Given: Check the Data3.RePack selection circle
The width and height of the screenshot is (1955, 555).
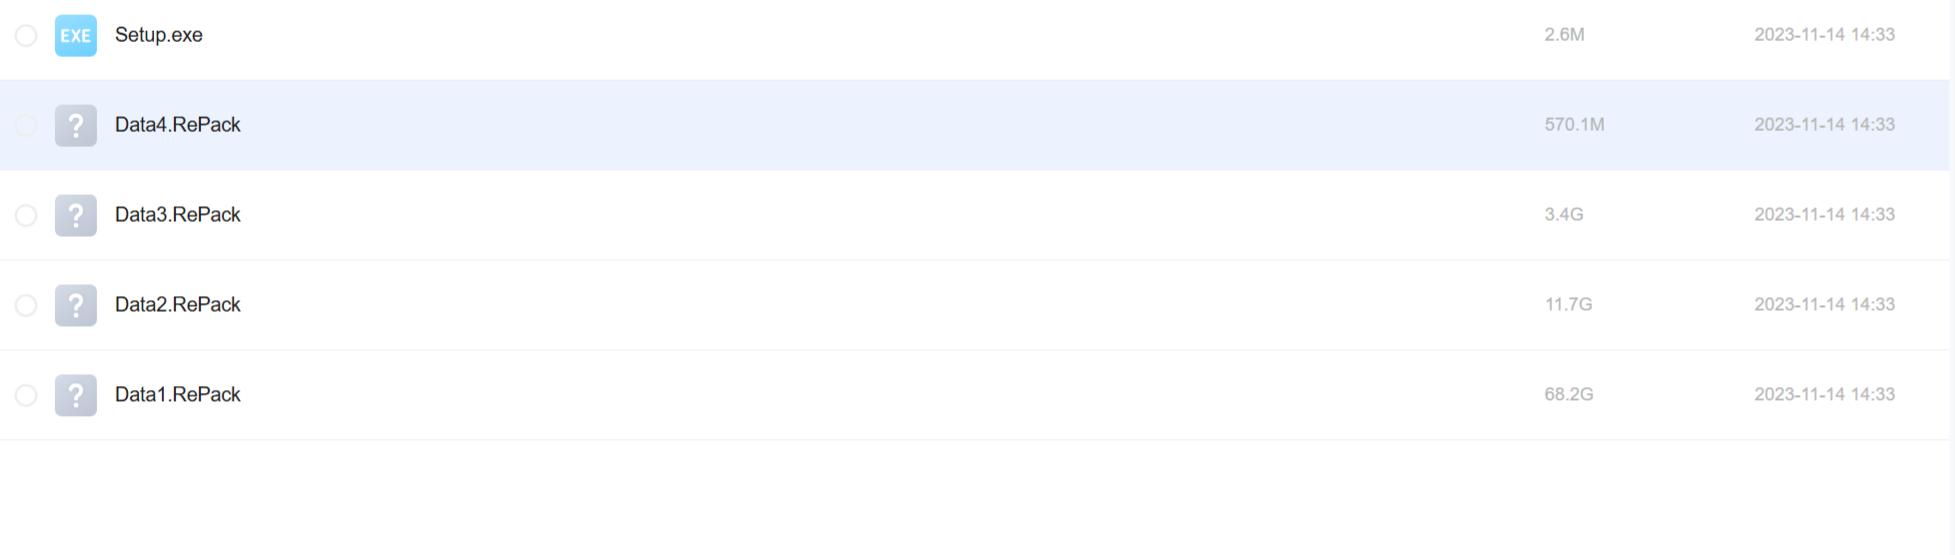Looking at the screenshot, I should (x=26, y=216).
